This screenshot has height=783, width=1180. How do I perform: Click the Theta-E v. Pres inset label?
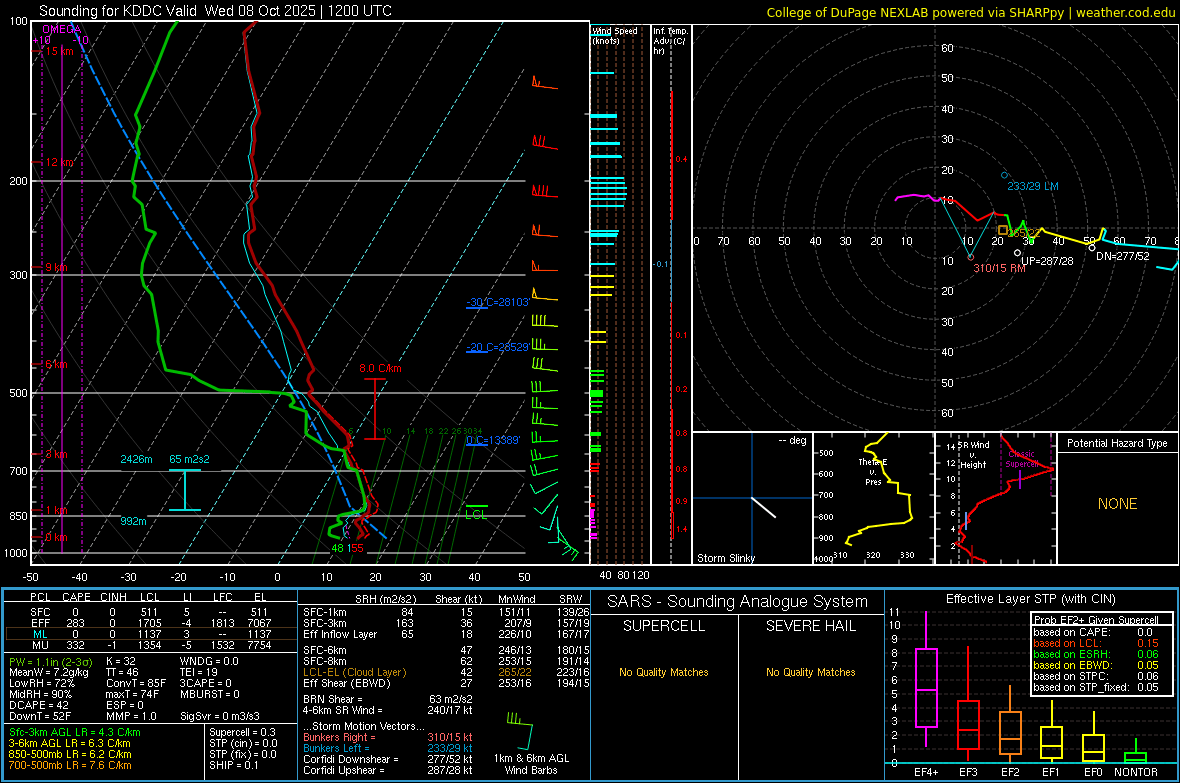point(872,472)
